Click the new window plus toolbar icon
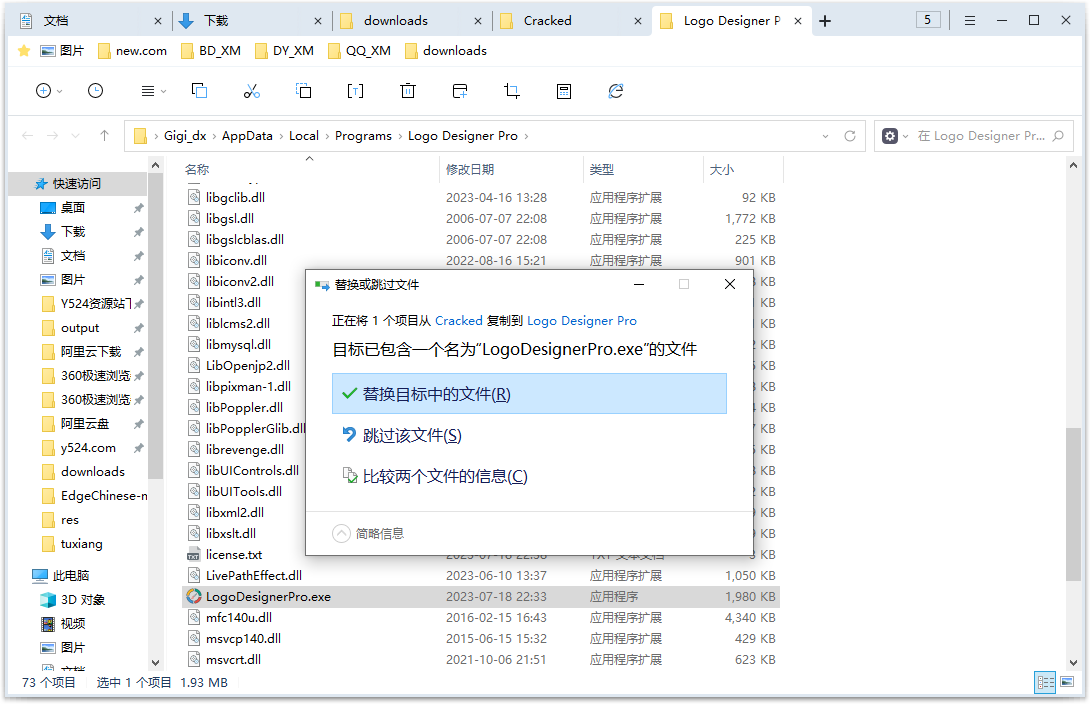This screenshot has height=704, width=1090. click(459, 91)
